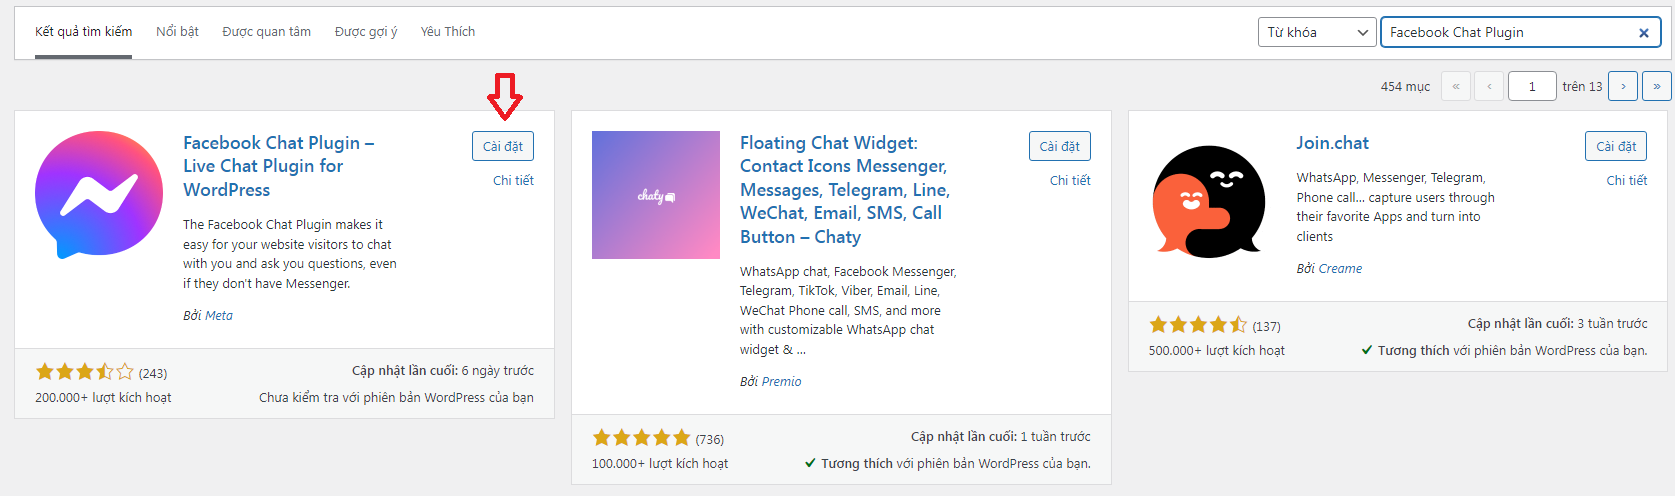This screenshot has height=496, width=1675.
Task: Open Meta author link
Action: pyautogui.click(x=219, y=315)
